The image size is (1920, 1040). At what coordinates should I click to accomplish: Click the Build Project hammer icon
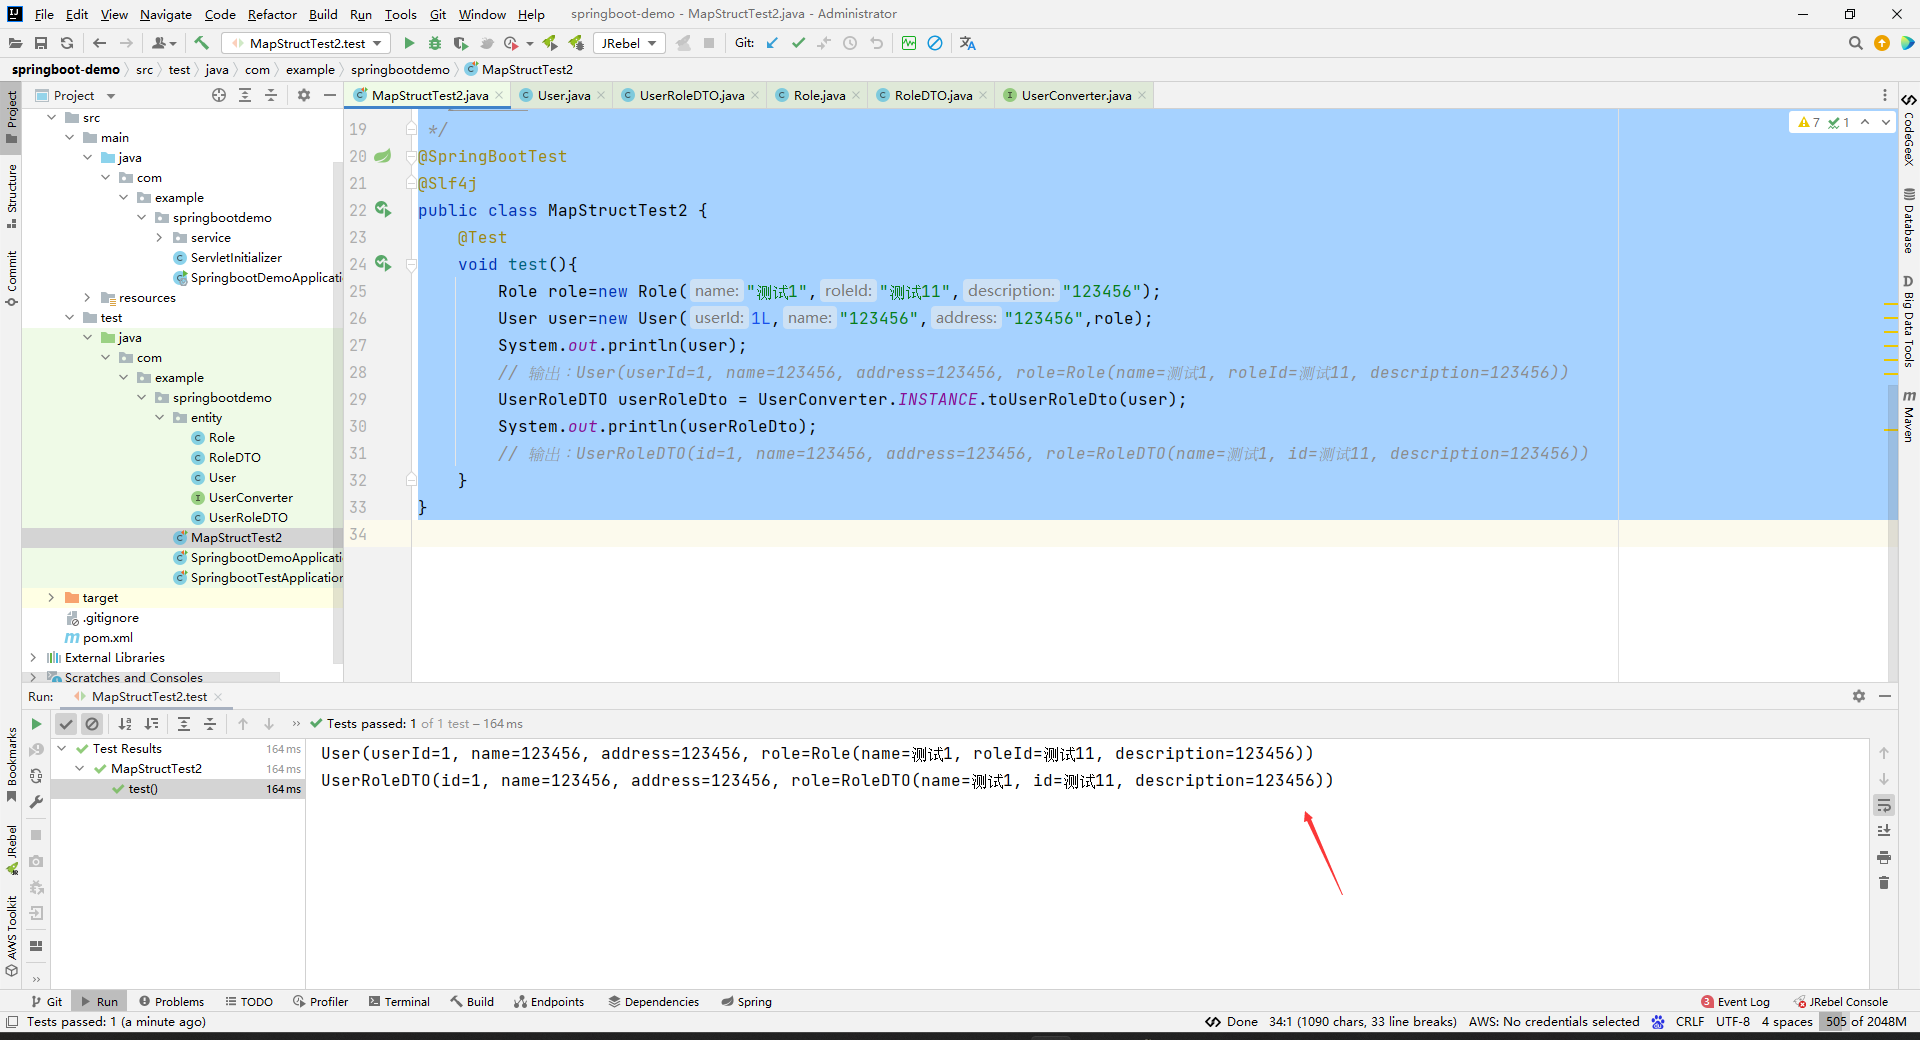(201, 43)
